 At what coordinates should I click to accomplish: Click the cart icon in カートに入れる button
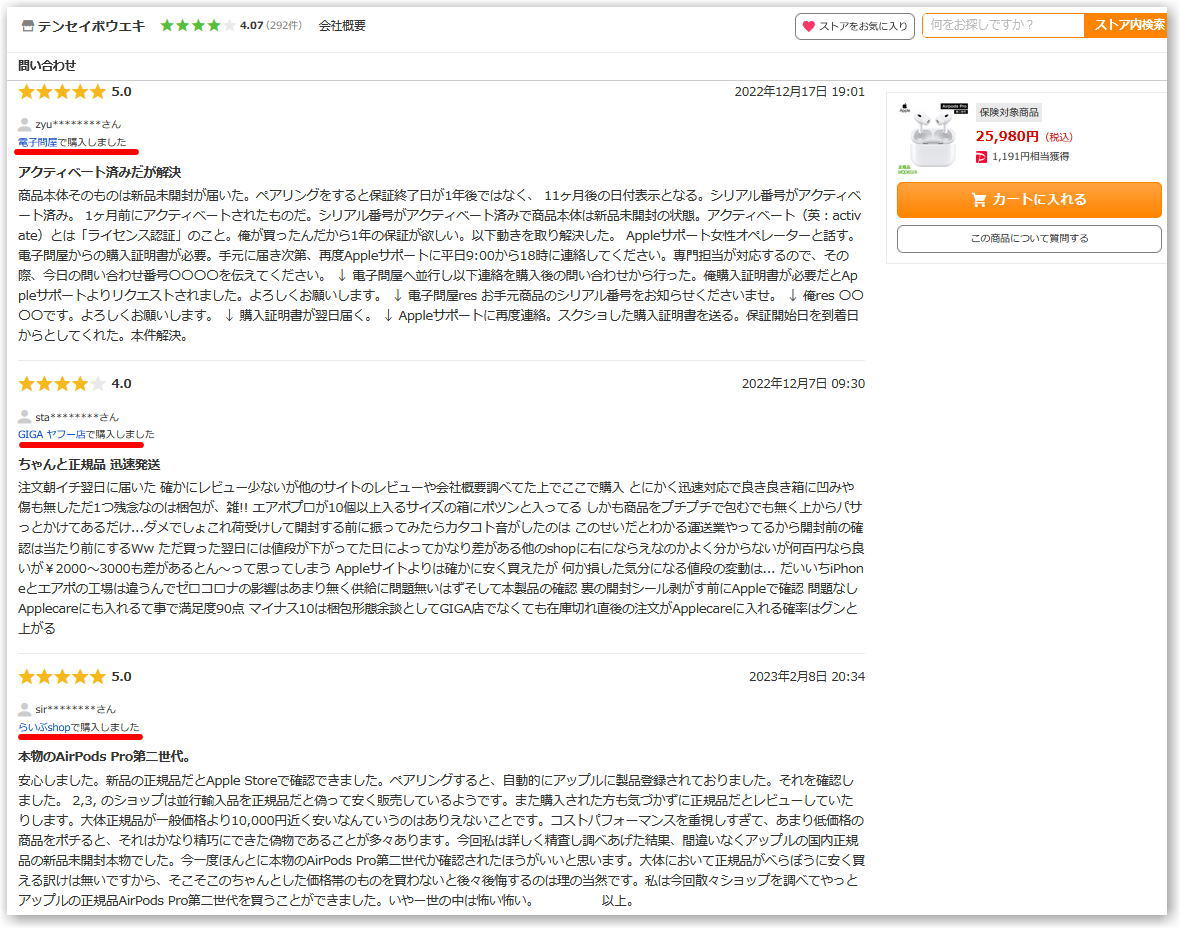(x=978, y=199)
